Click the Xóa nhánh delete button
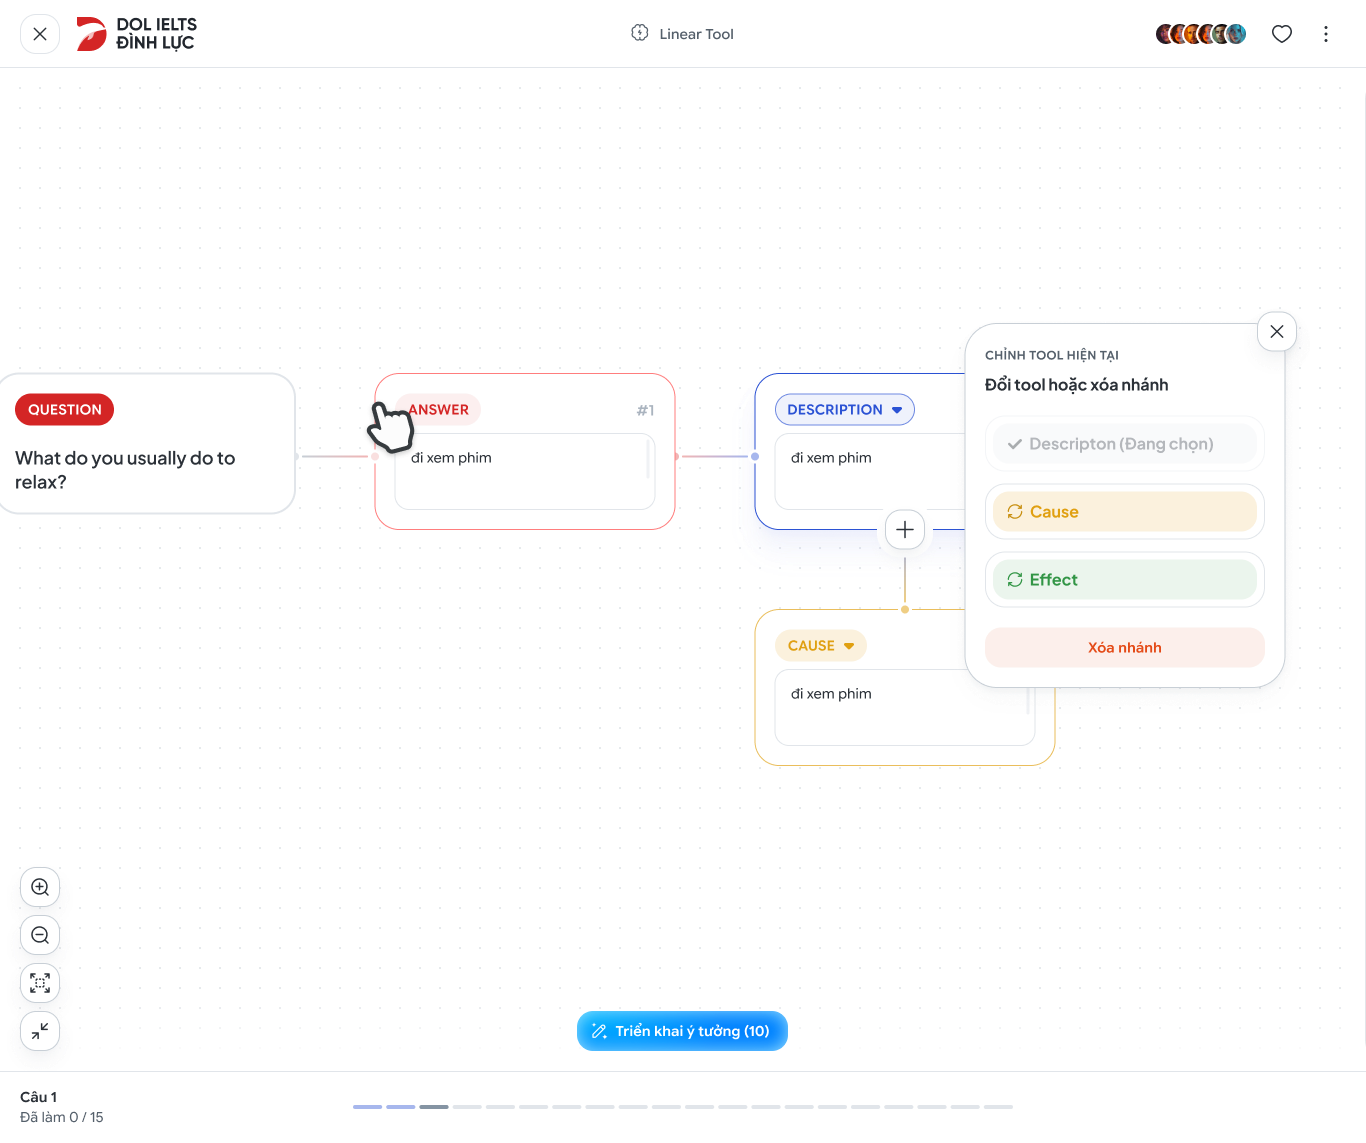 1125,648
